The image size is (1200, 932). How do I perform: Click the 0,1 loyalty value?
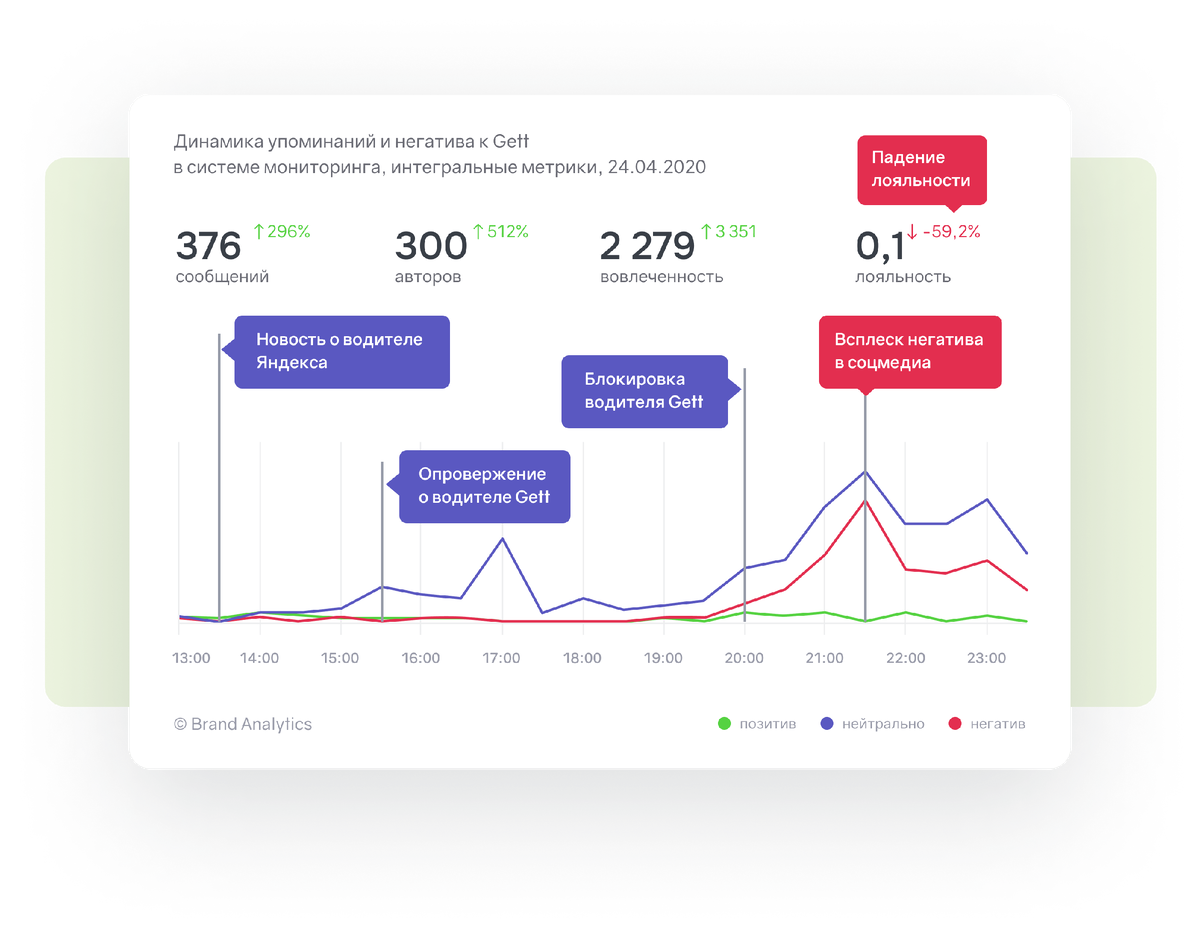(x=880, y=246)
